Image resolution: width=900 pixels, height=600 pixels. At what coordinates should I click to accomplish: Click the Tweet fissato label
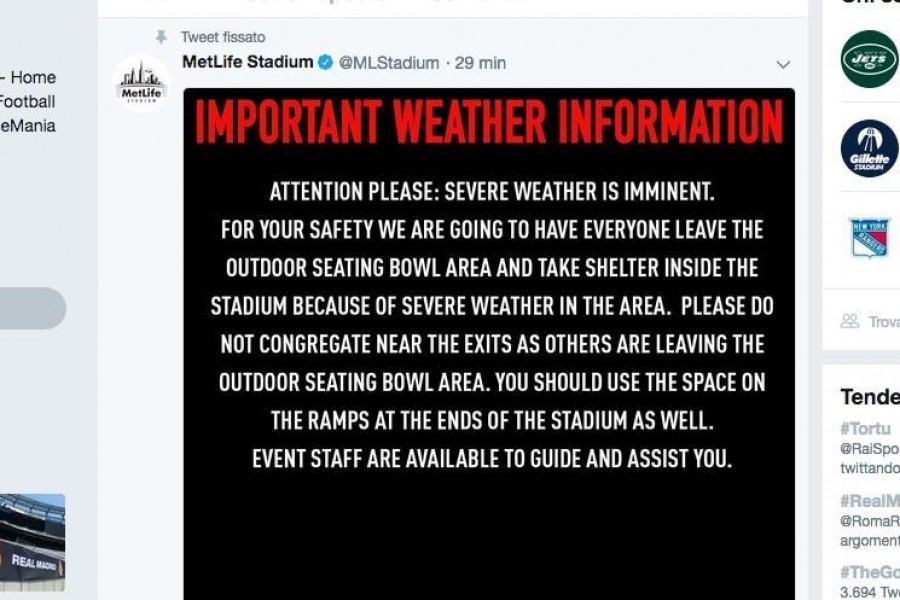(223, 37)
